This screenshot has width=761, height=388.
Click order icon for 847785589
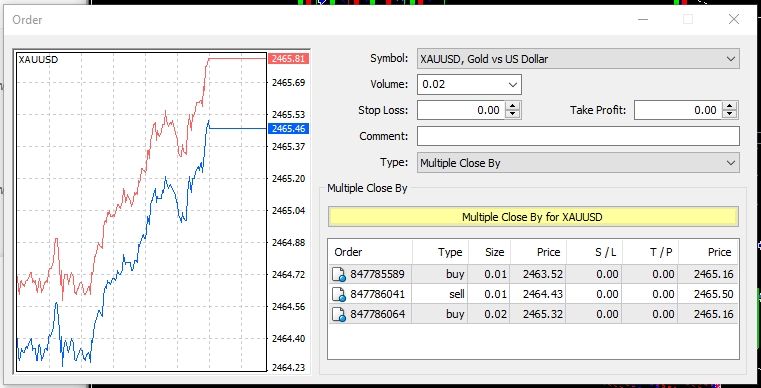[x=338, y=275]
